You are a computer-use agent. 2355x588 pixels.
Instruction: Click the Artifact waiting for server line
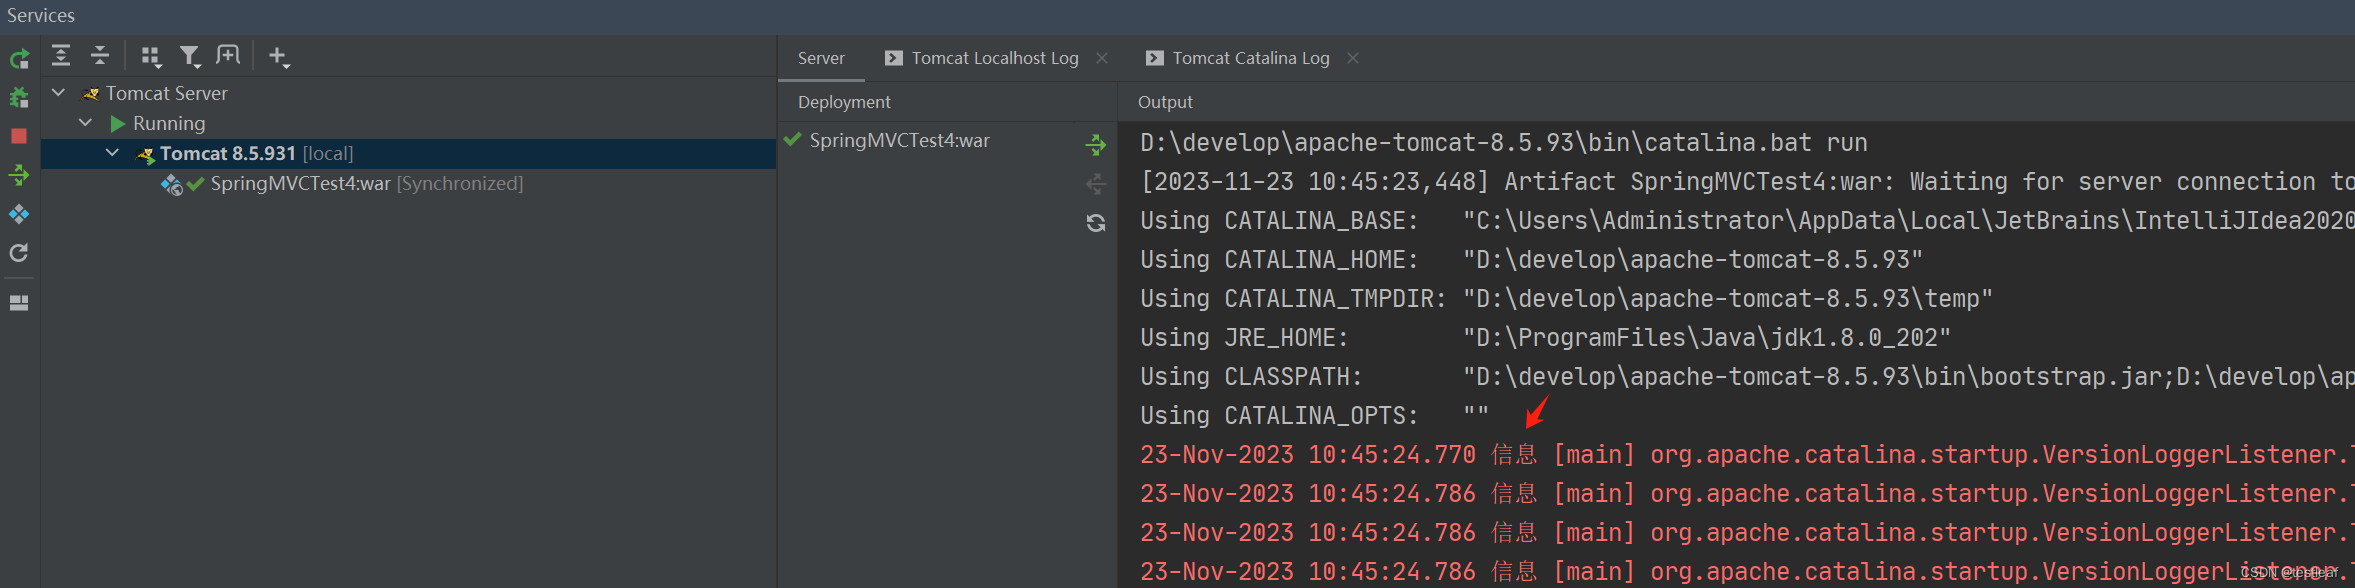pos(1747,182)
